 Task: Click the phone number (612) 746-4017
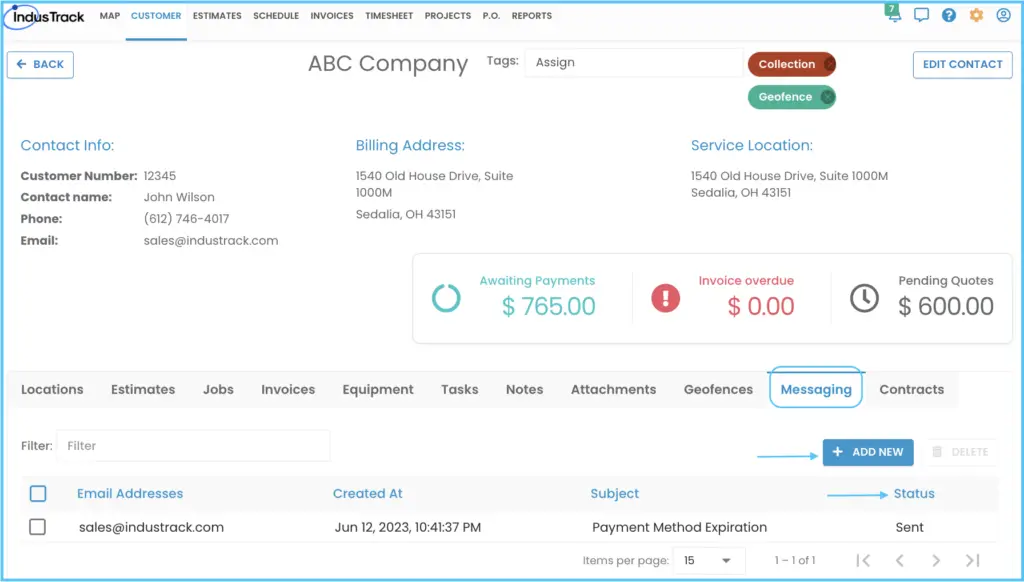[x=186, y=219]
